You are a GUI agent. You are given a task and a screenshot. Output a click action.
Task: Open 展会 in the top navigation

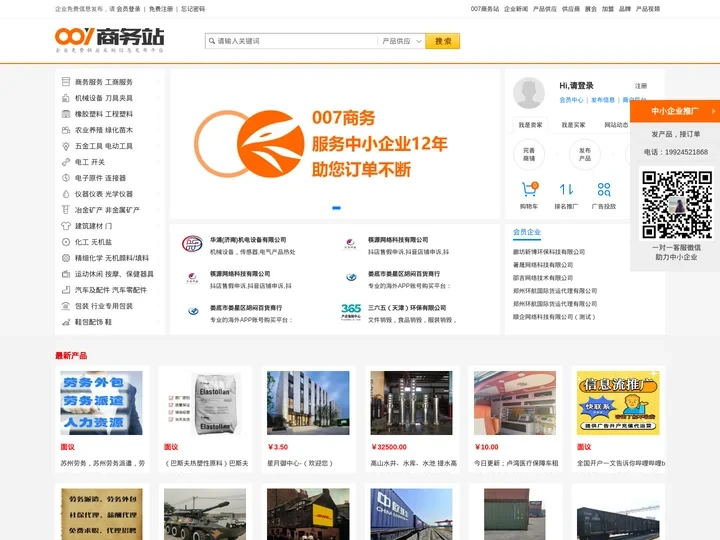591,9
